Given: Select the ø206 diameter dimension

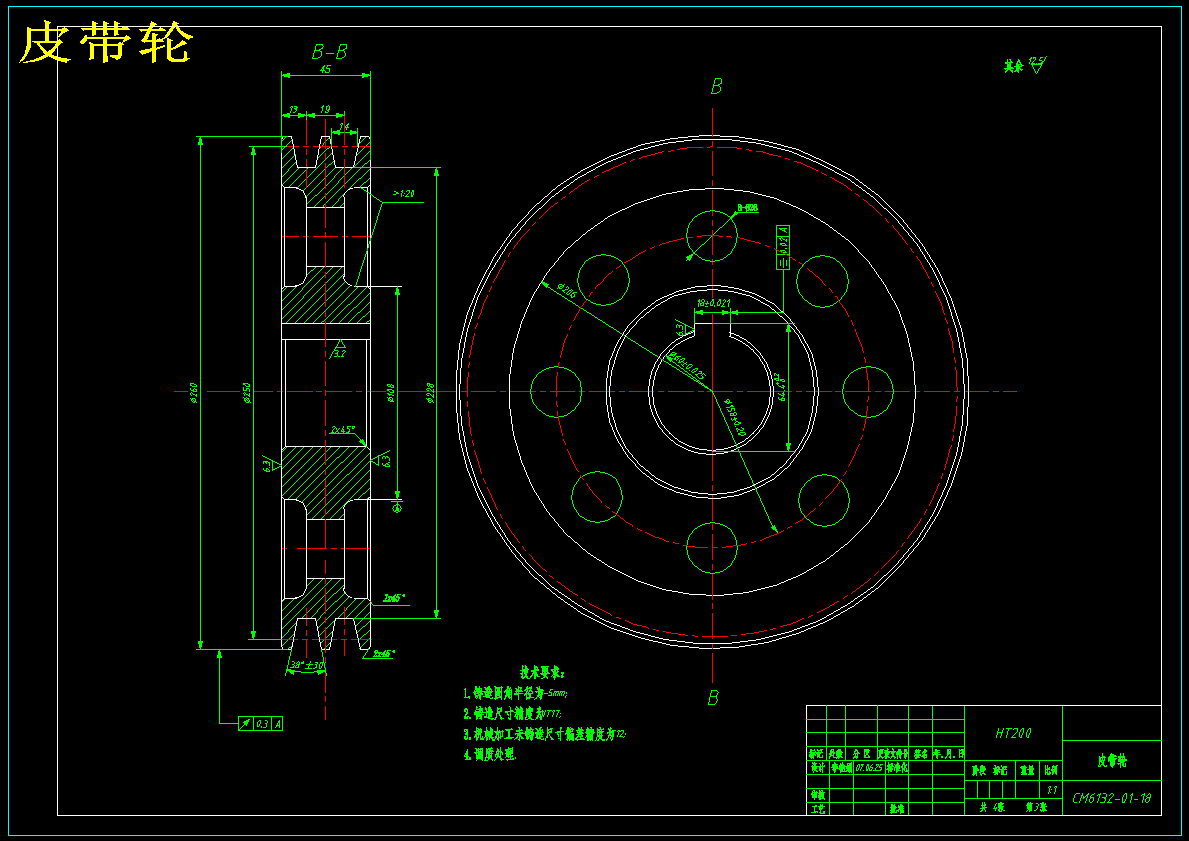Looking at the screenshot, I should coord(566,292).
